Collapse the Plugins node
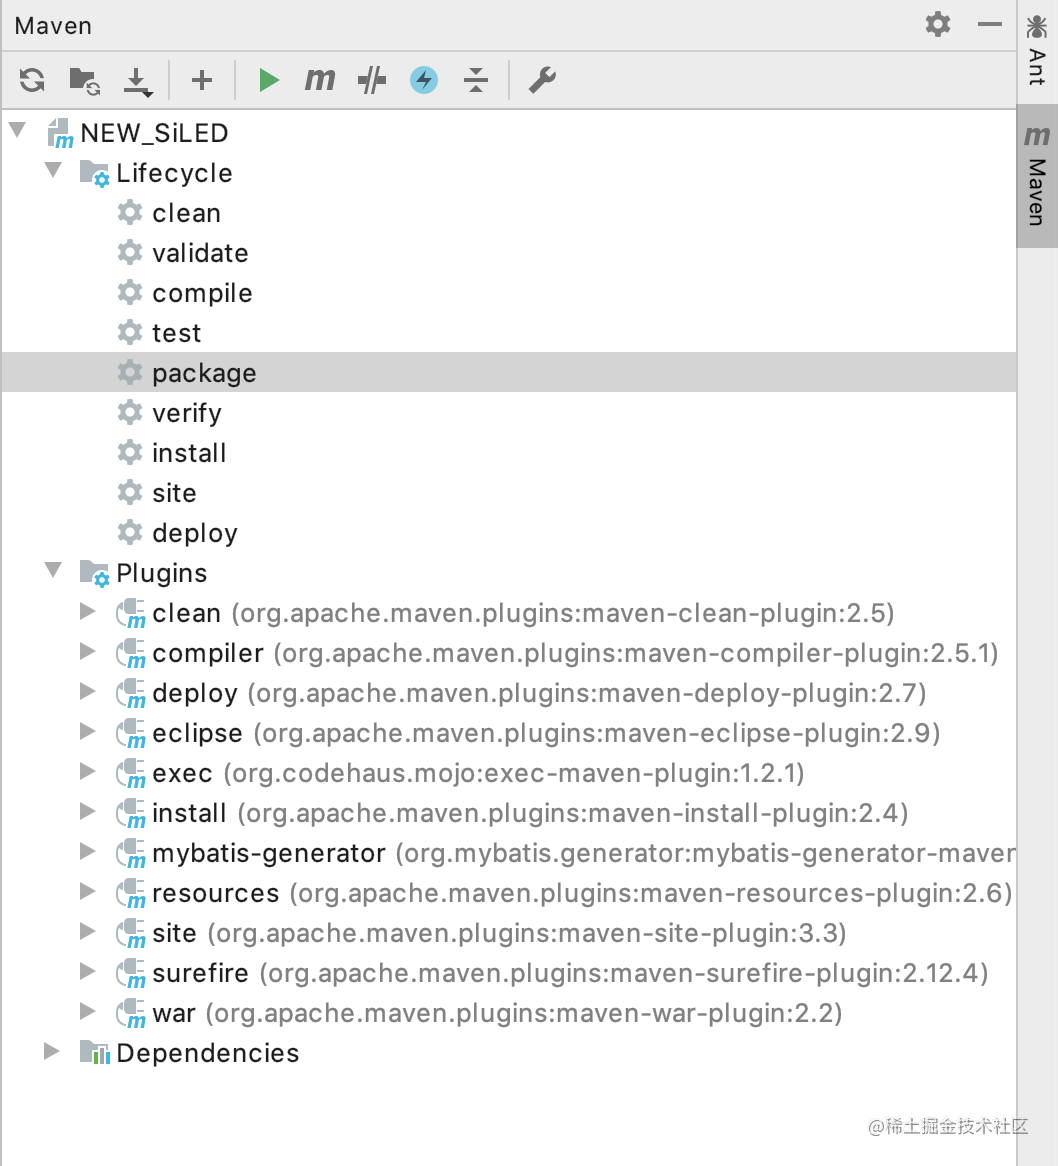The height and width of the screenshot is (1166, 1058). click(x=54, y=570)
